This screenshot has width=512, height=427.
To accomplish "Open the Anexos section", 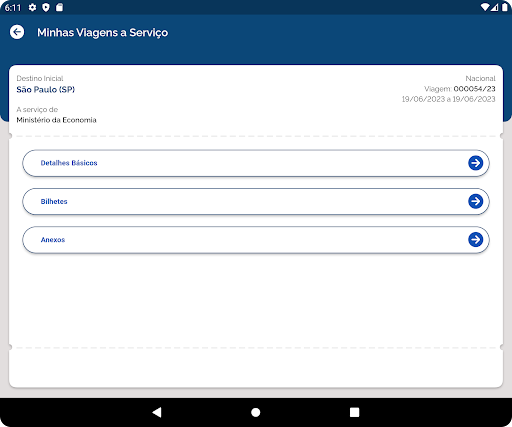I will click(256, 240).
